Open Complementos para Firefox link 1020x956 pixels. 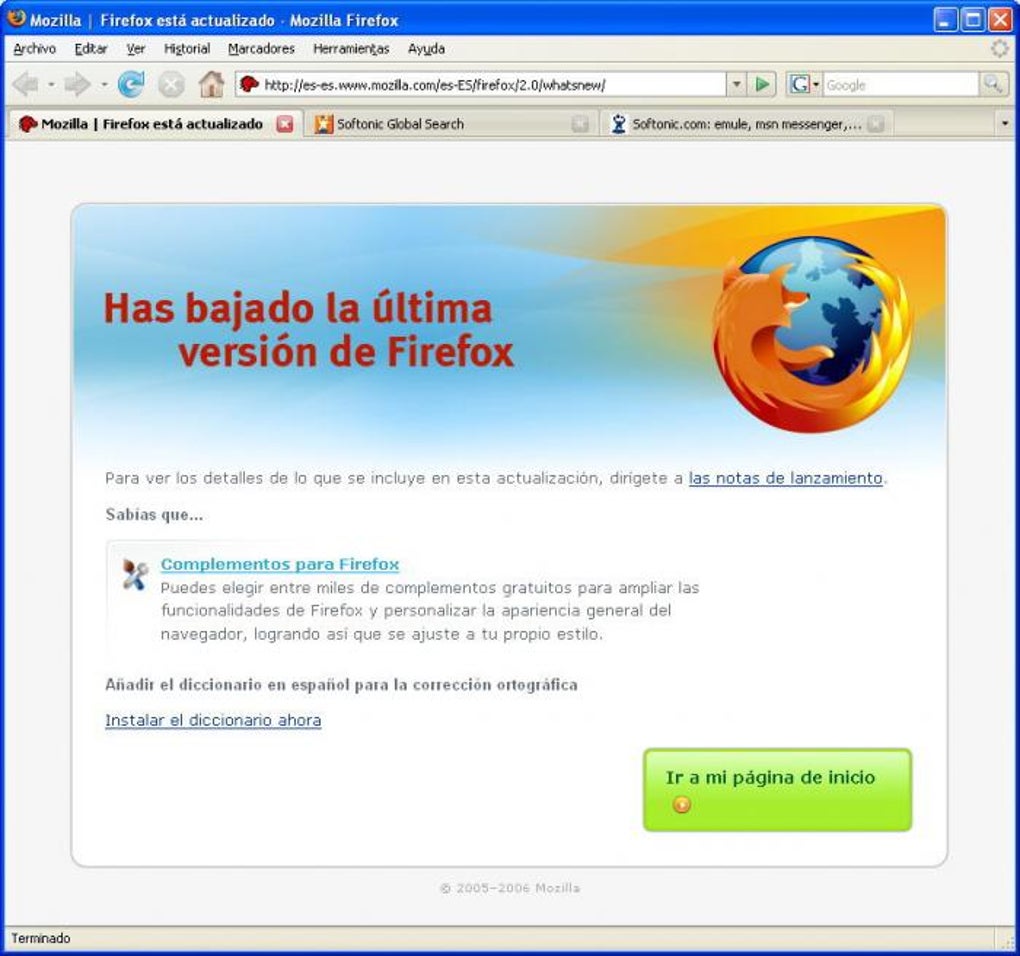(x=280, y=564)
